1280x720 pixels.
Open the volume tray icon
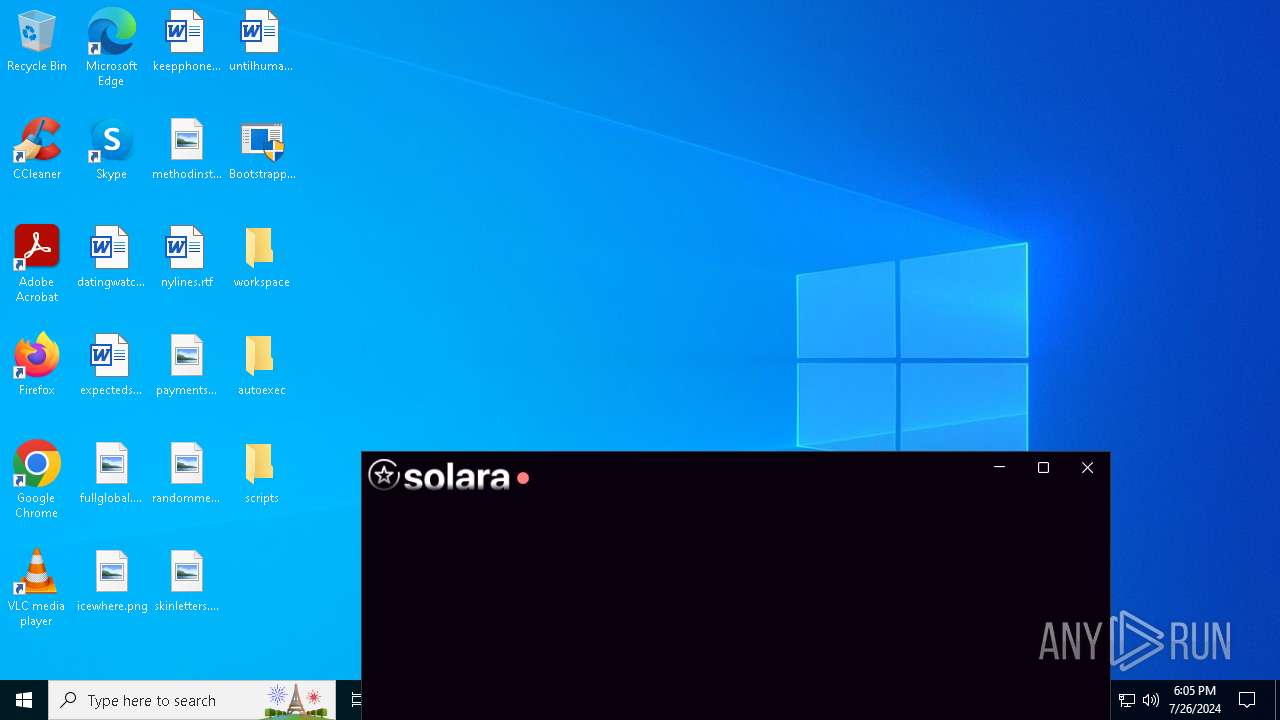click(x=1151, y=700)
